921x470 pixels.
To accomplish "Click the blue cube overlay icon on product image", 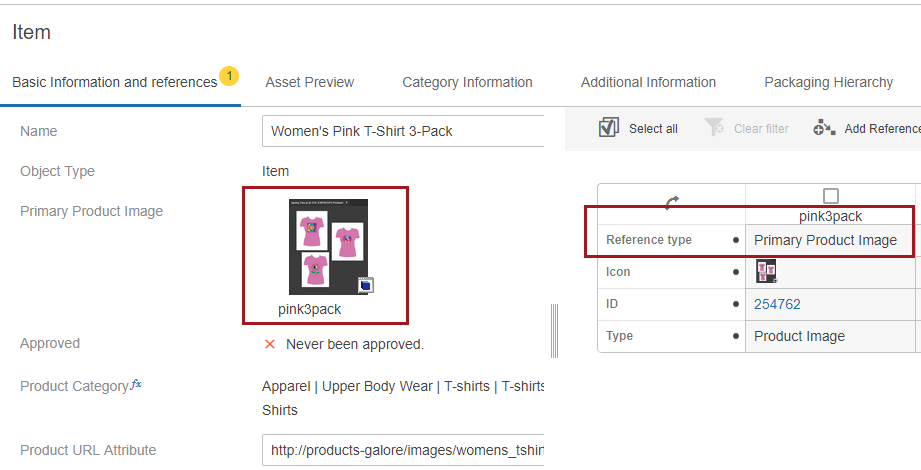I will [365, 285].
